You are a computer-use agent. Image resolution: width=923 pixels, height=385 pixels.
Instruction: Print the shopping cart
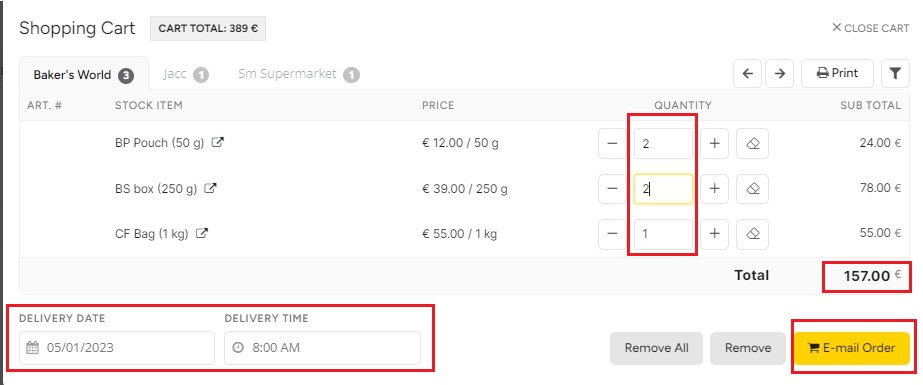click(x=838, y=74)
